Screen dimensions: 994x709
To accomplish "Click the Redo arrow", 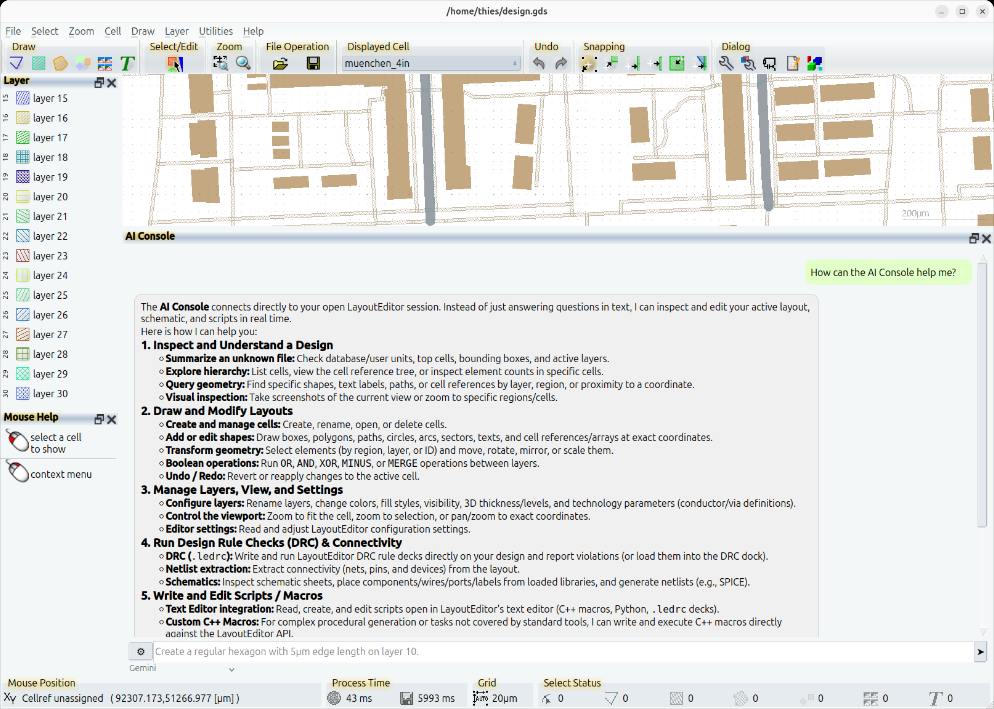I will pos(561,63).
